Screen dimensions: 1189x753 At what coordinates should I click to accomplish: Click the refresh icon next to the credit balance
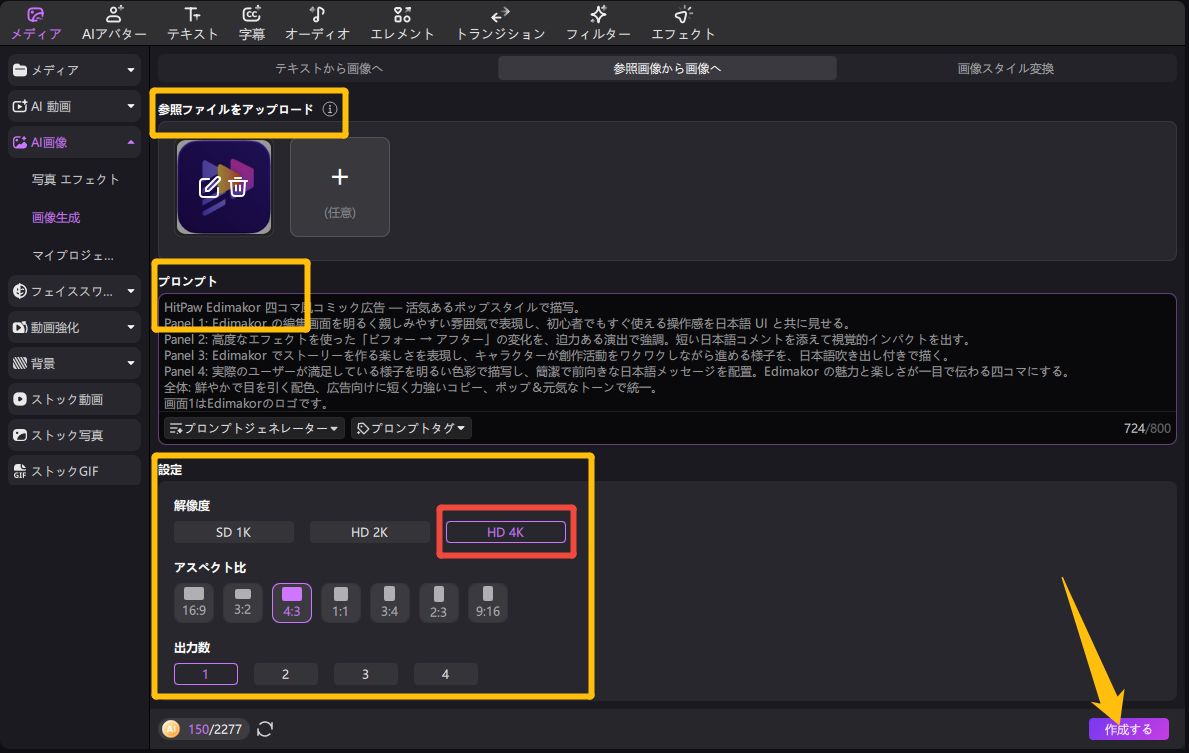[x=264, y=729]
